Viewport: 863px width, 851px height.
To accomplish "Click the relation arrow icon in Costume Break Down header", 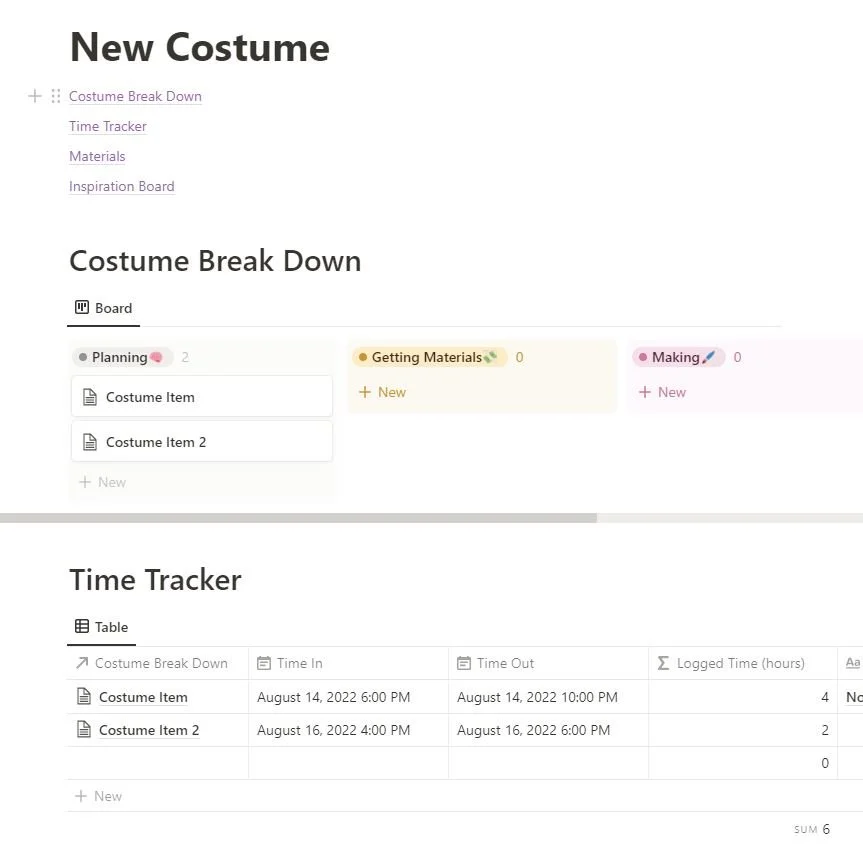I will click(x=82, y=663).
